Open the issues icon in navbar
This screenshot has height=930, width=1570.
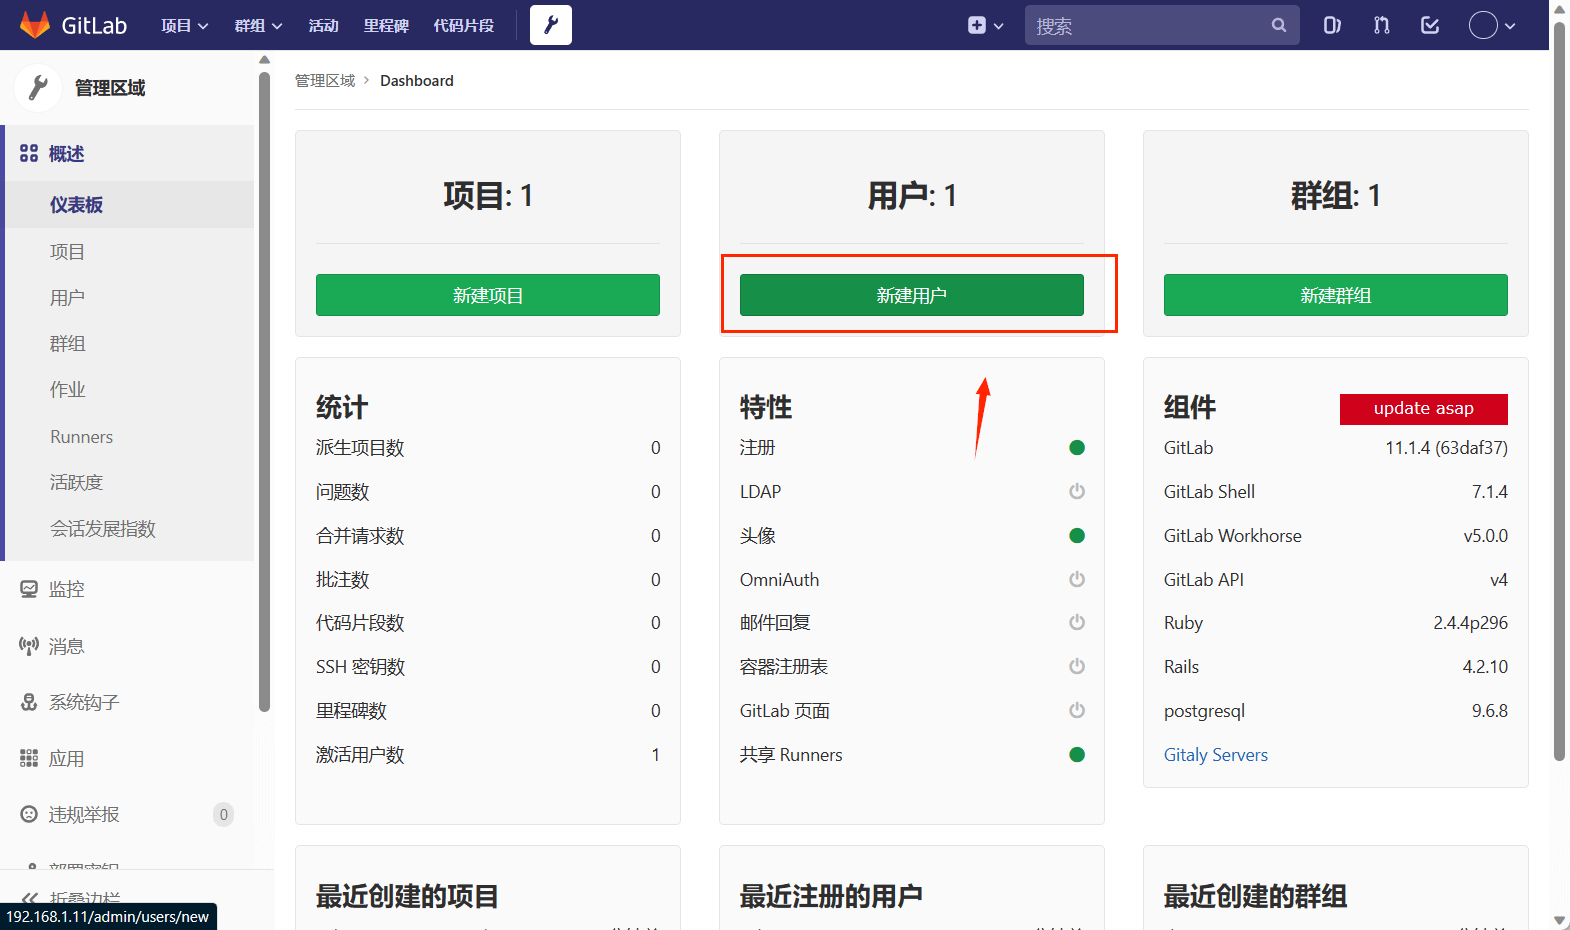pos(1332,25)
